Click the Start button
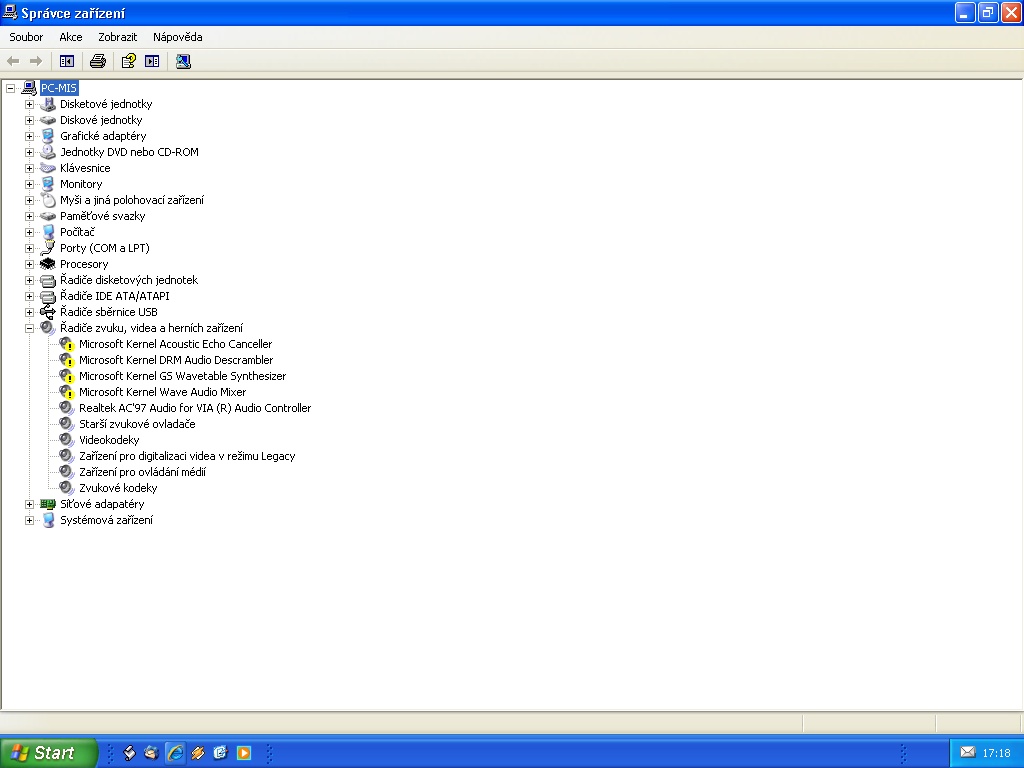1024x768 pixels. [x=48, y=753]
